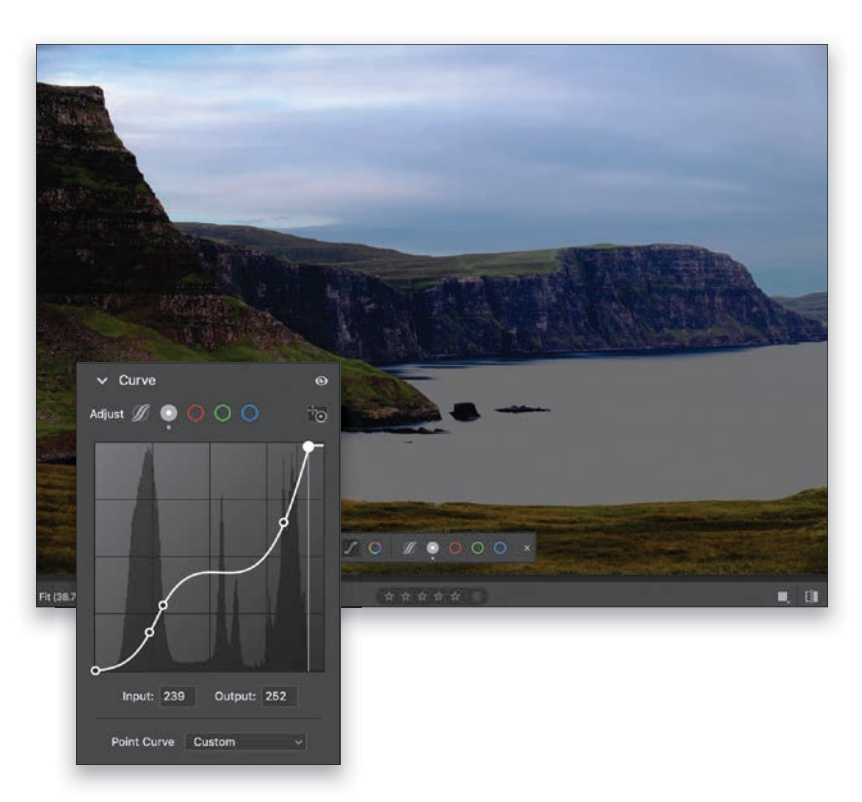Set rating to five stars
This screenshot has height=802, width=862.
(456, 596)
